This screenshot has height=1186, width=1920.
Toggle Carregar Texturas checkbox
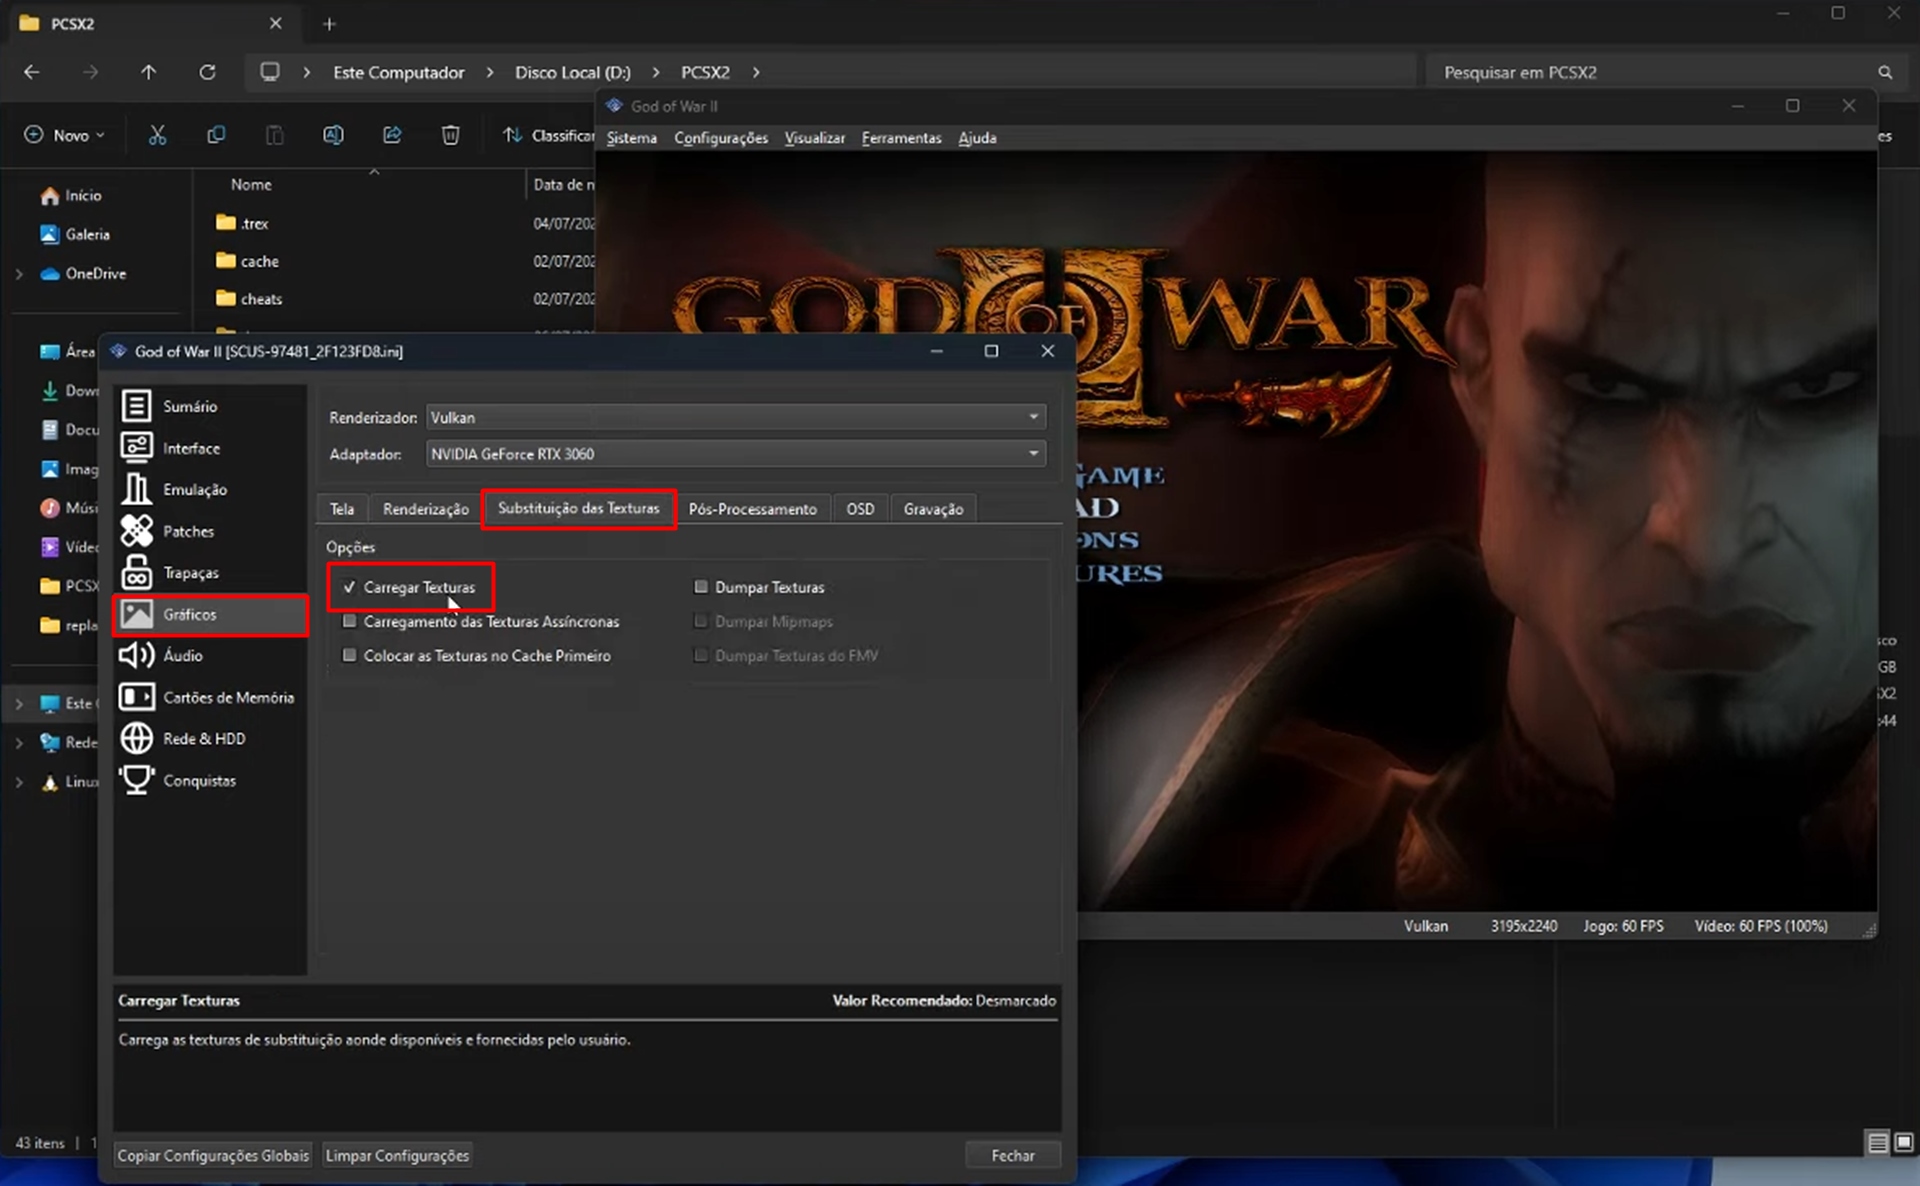(x=350, y=587)
